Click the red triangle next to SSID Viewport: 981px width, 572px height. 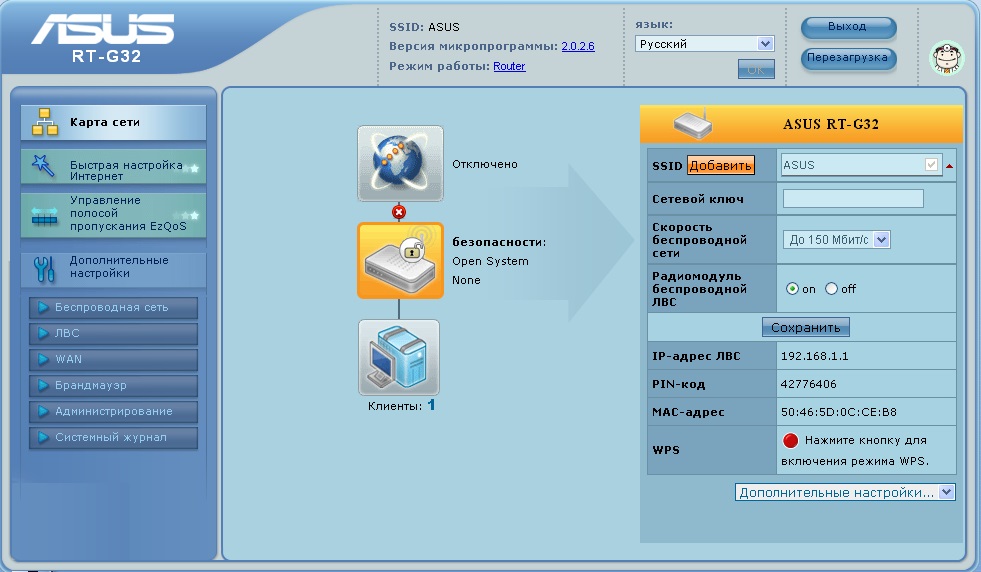click(x=950, y=166)
